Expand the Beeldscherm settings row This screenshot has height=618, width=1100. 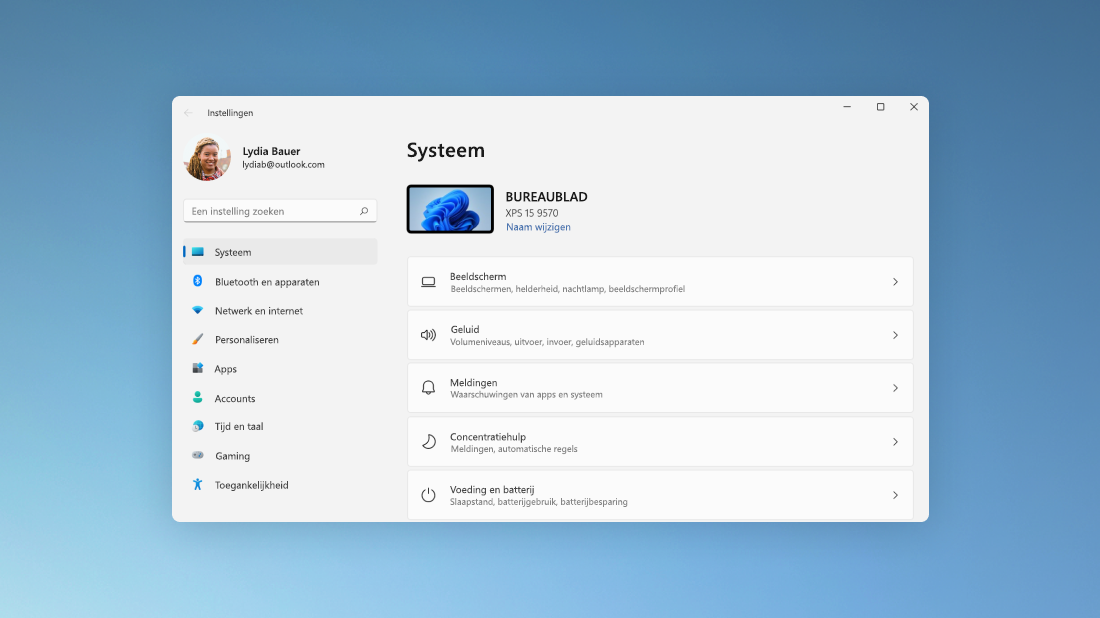[x=895, y=281]
